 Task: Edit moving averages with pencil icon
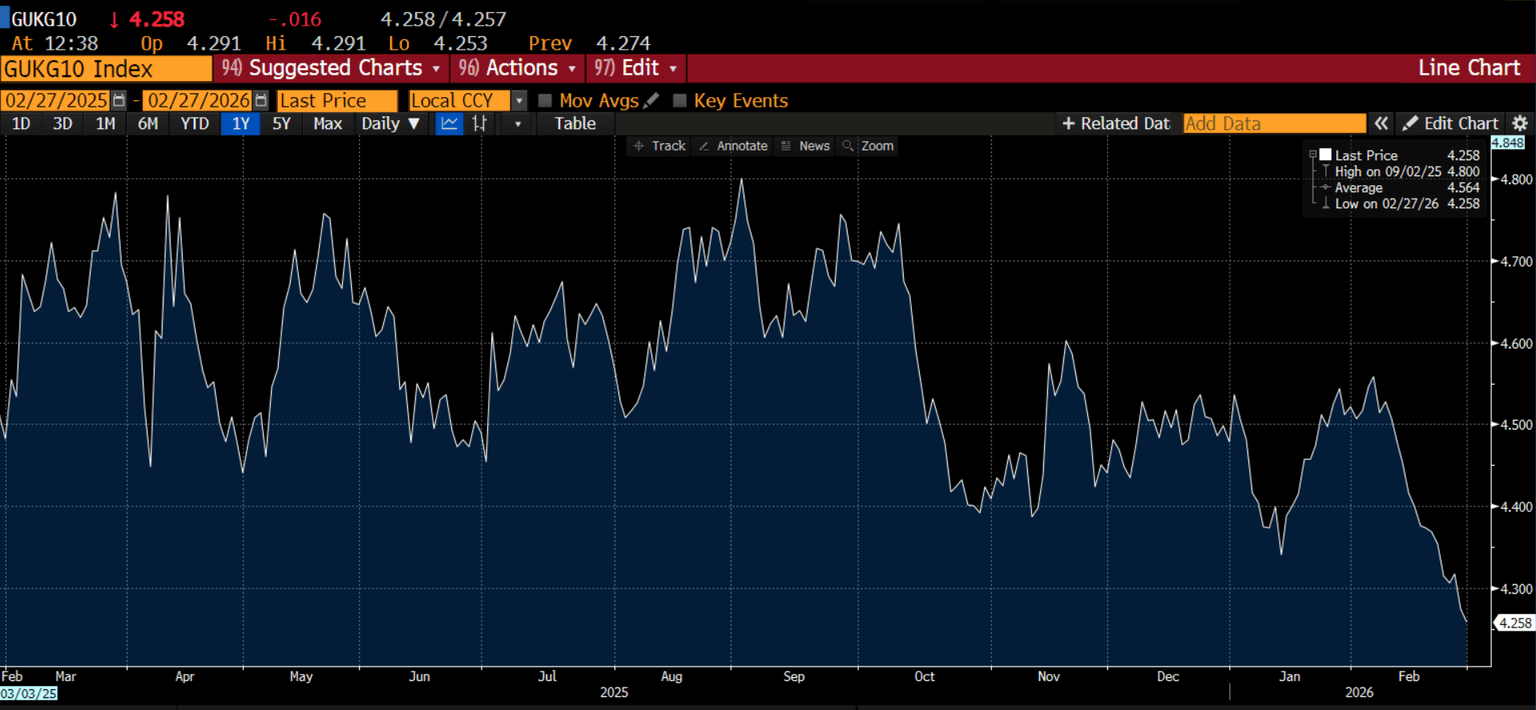[652, 101]
